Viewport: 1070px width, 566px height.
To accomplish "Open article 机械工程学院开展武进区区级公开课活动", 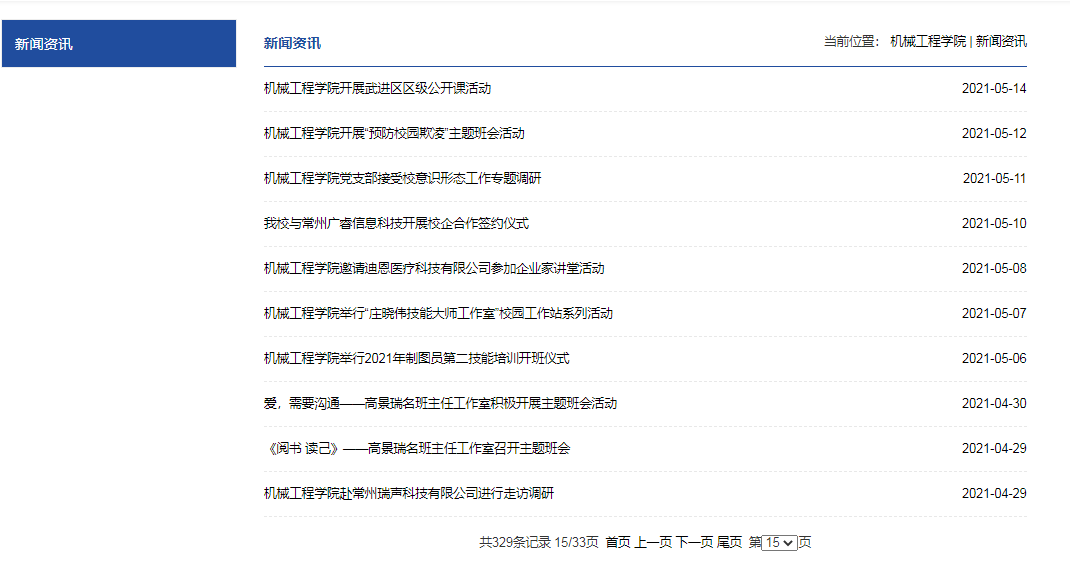I will (377, 88).
